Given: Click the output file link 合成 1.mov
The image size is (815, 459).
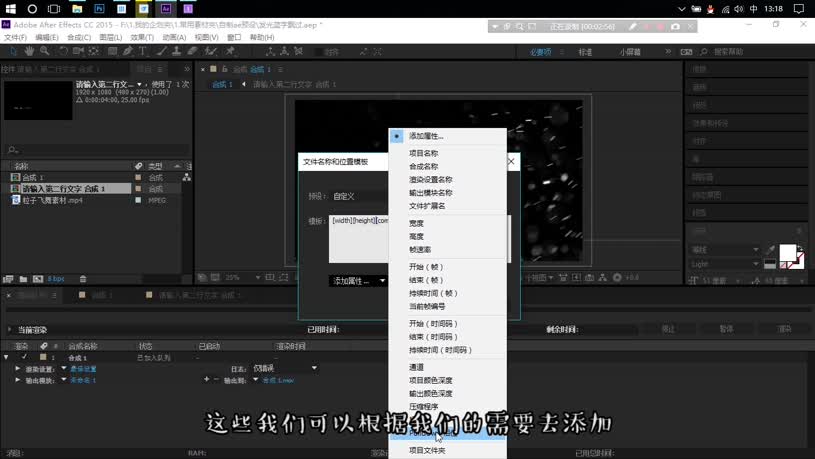Looking at the screenshot, I should [278, 381].
